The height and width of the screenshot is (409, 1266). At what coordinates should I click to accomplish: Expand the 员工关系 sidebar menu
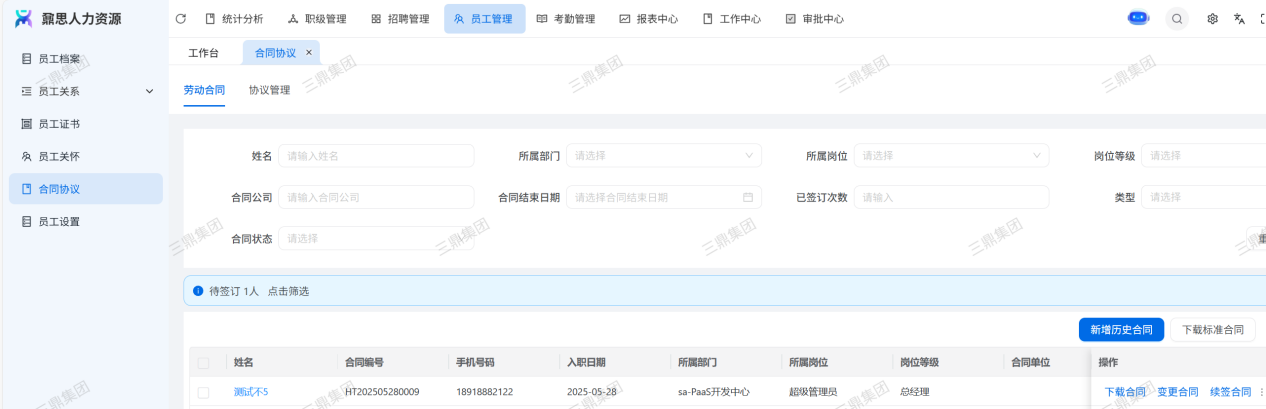(150, 91)
